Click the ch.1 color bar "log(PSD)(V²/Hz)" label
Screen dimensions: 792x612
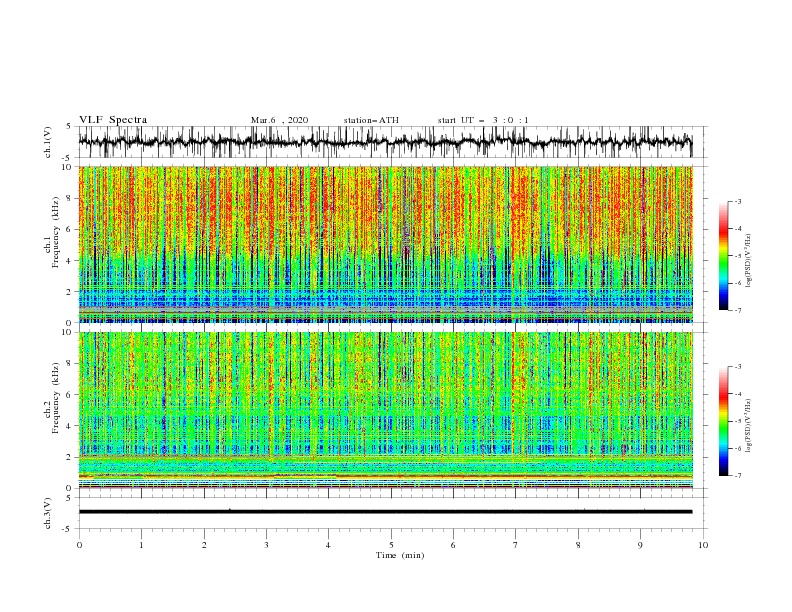click(x=749, y=261)
